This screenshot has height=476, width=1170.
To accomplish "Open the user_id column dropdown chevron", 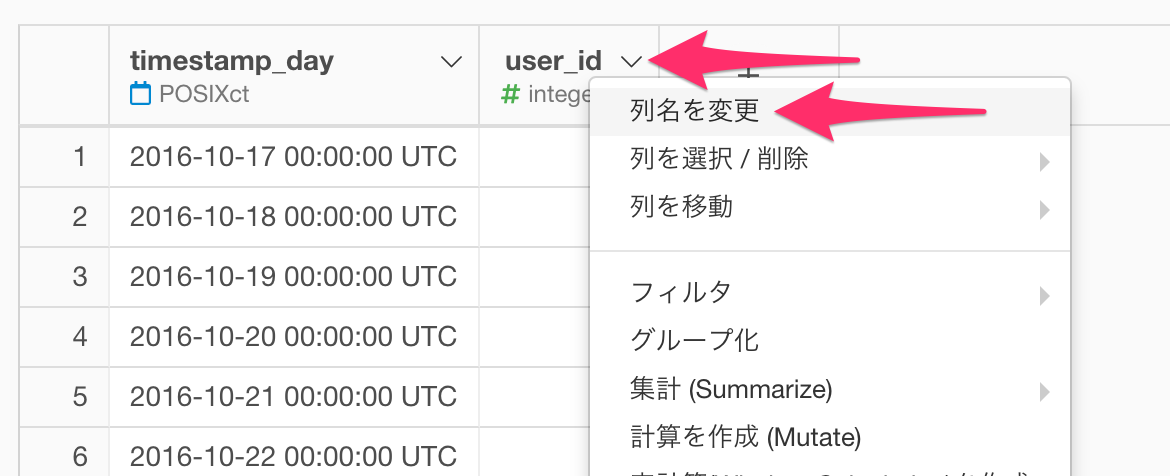I will (632, 62).
